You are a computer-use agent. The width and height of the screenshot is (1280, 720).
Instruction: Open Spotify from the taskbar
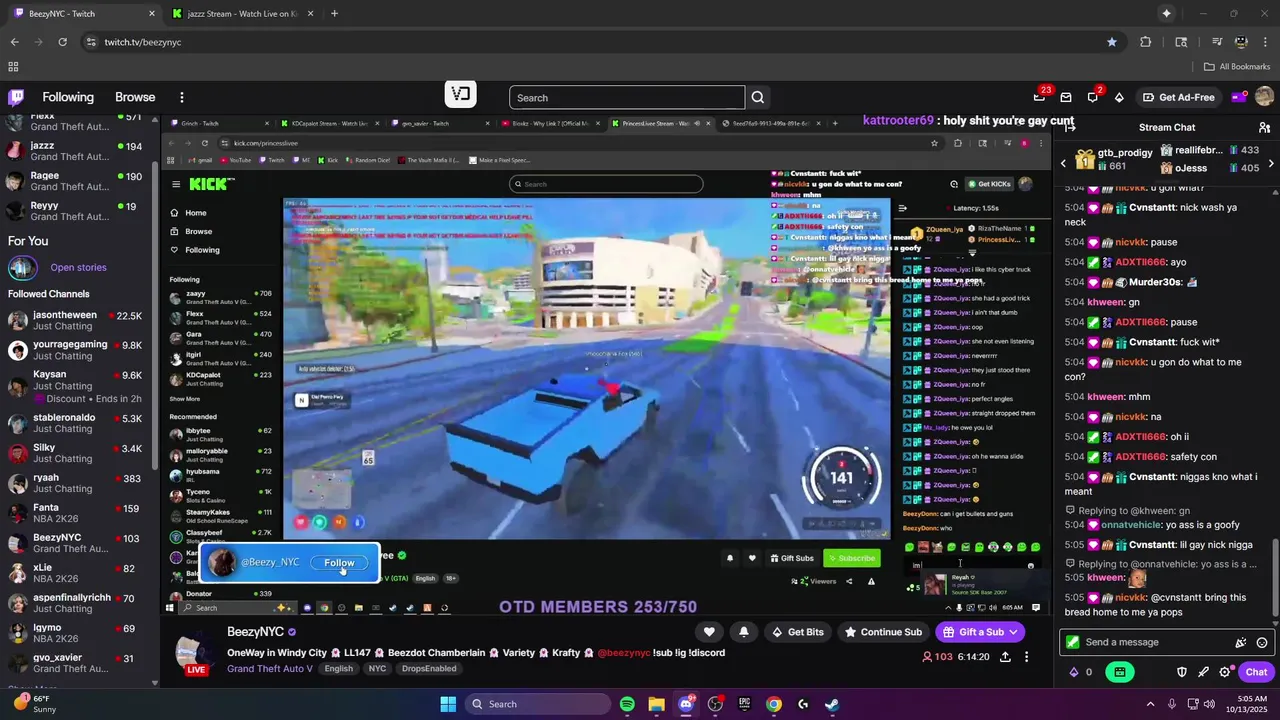[627, 704]
